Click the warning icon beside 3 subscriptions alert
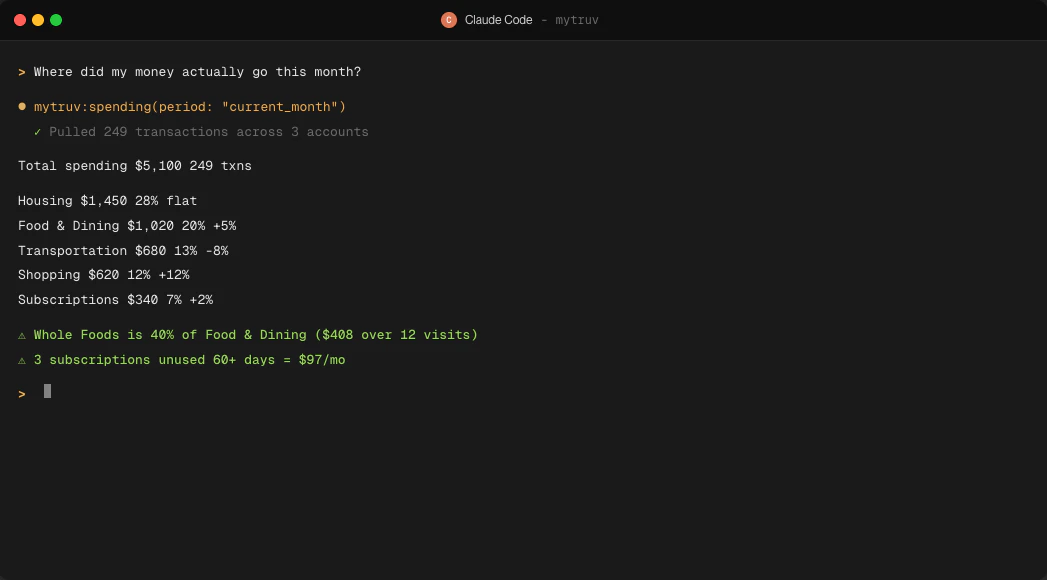1047x580 pixels. (x=22, y=360)
